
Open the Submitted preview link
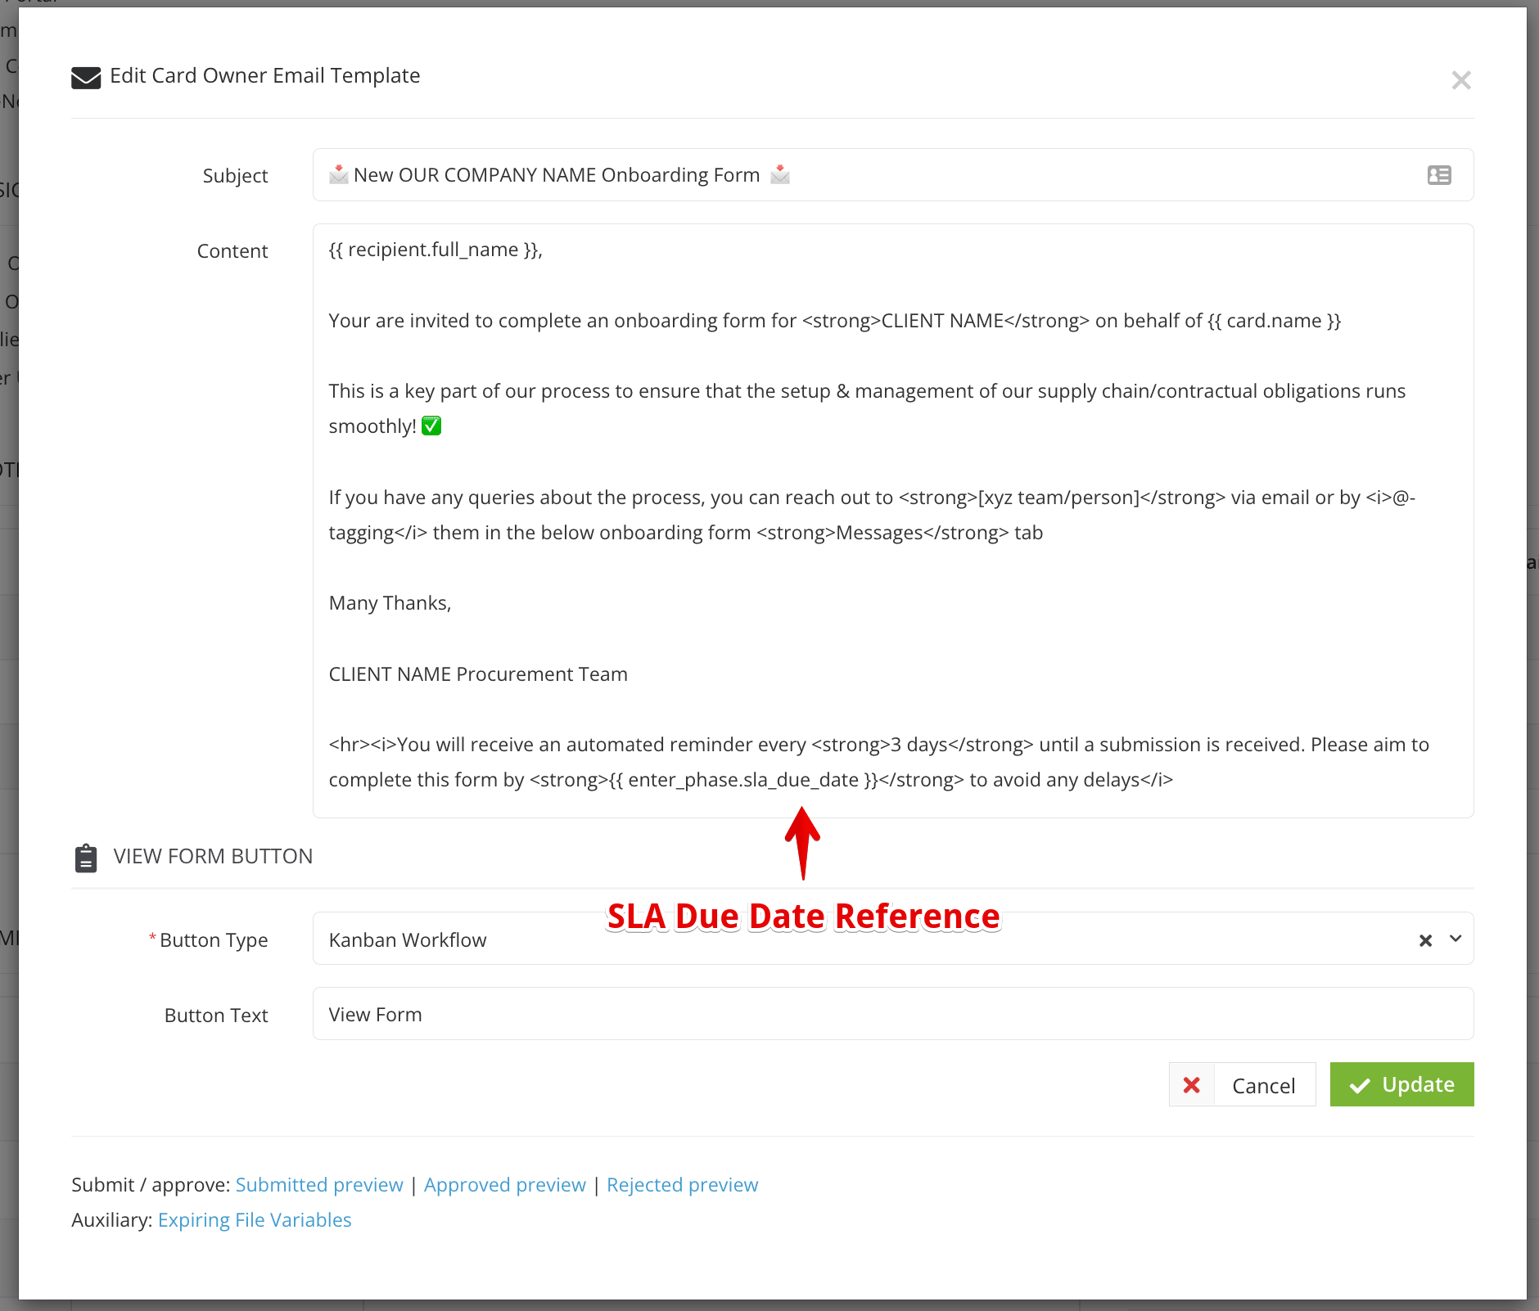pyautogui.click(x=319, y=1184)
